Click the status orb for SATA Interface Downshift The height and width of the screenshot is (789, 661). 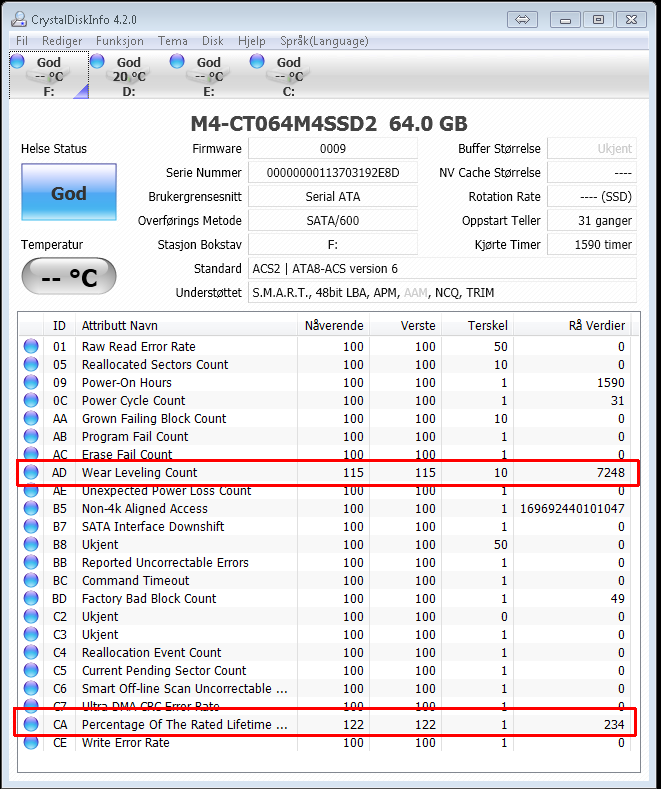tap(31, 526)
